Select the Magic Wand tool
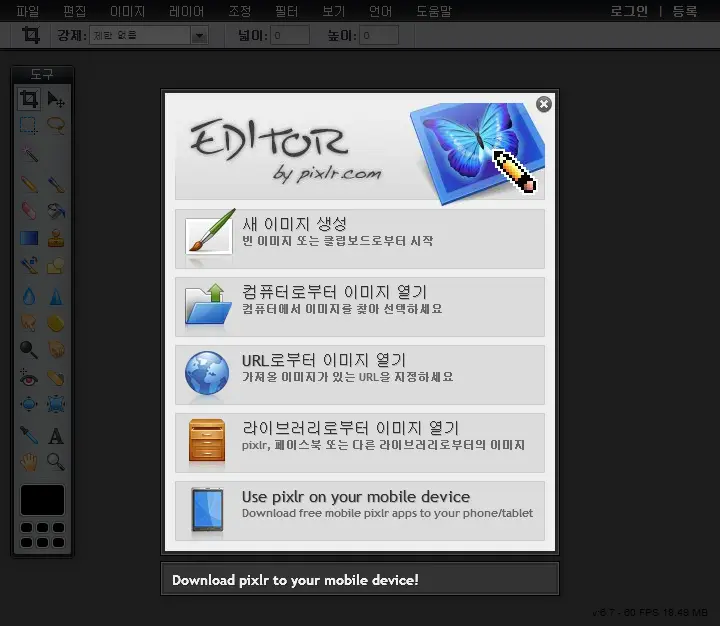 pos(29,154)
